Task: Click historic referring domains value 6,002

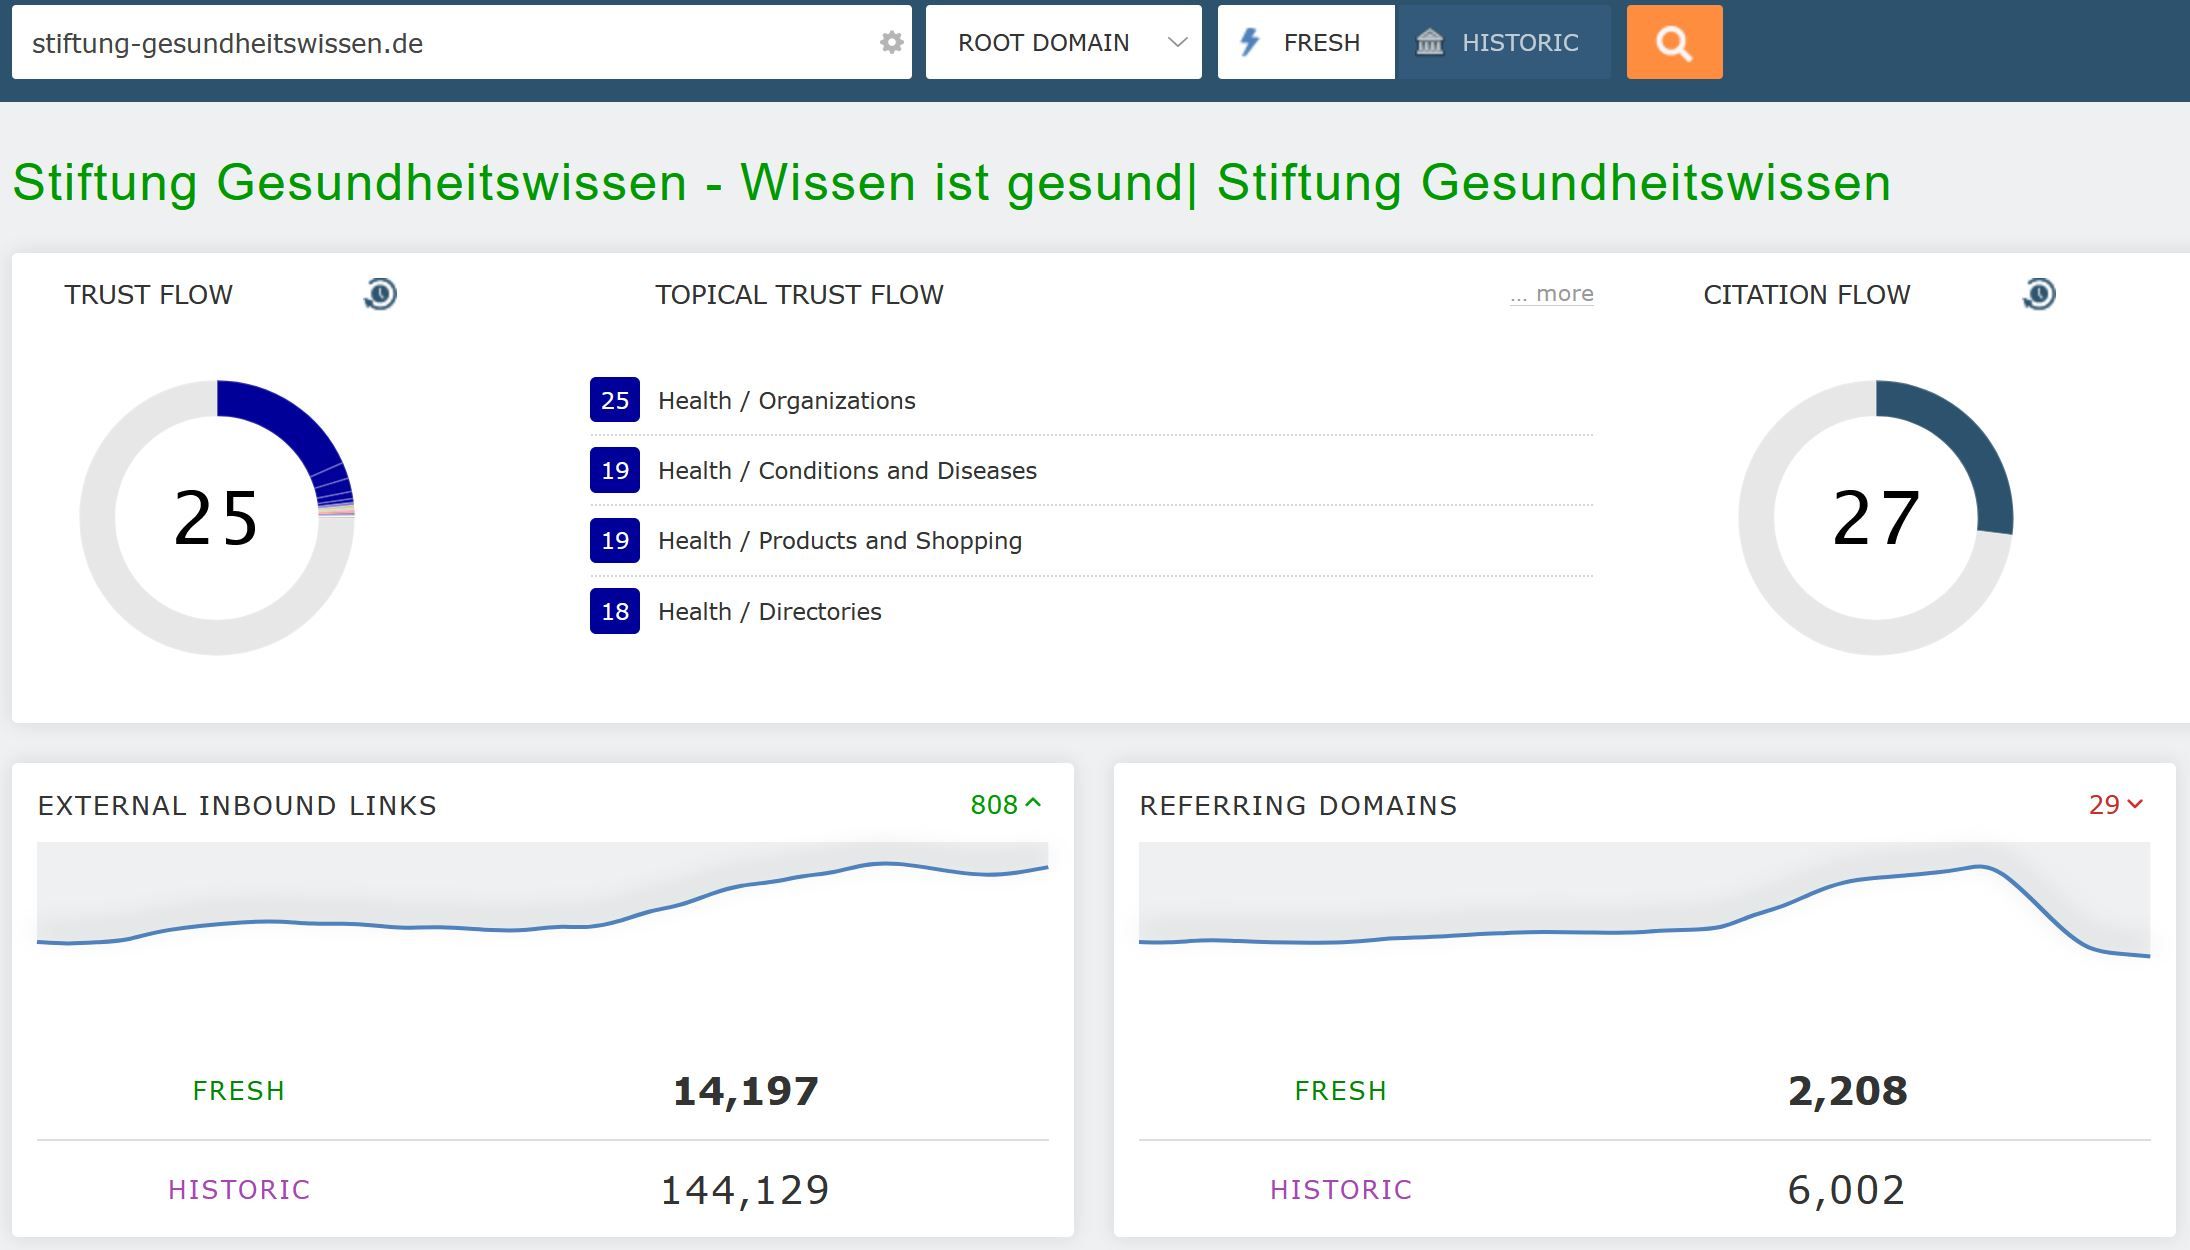Action: (x=1846, y=1190)
